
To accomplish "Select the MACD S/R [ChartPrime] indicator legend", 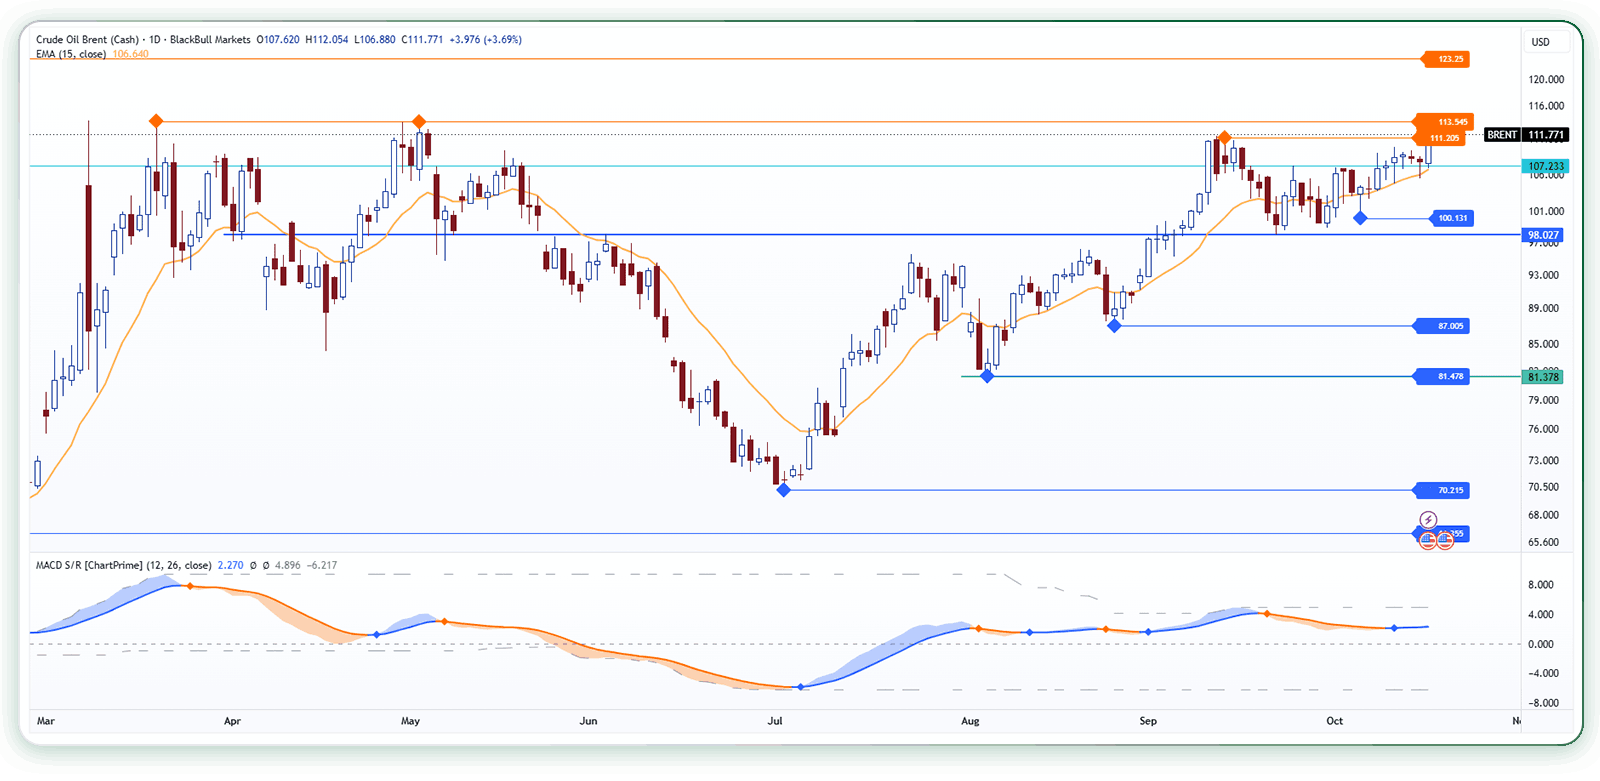I will point(124,566).
